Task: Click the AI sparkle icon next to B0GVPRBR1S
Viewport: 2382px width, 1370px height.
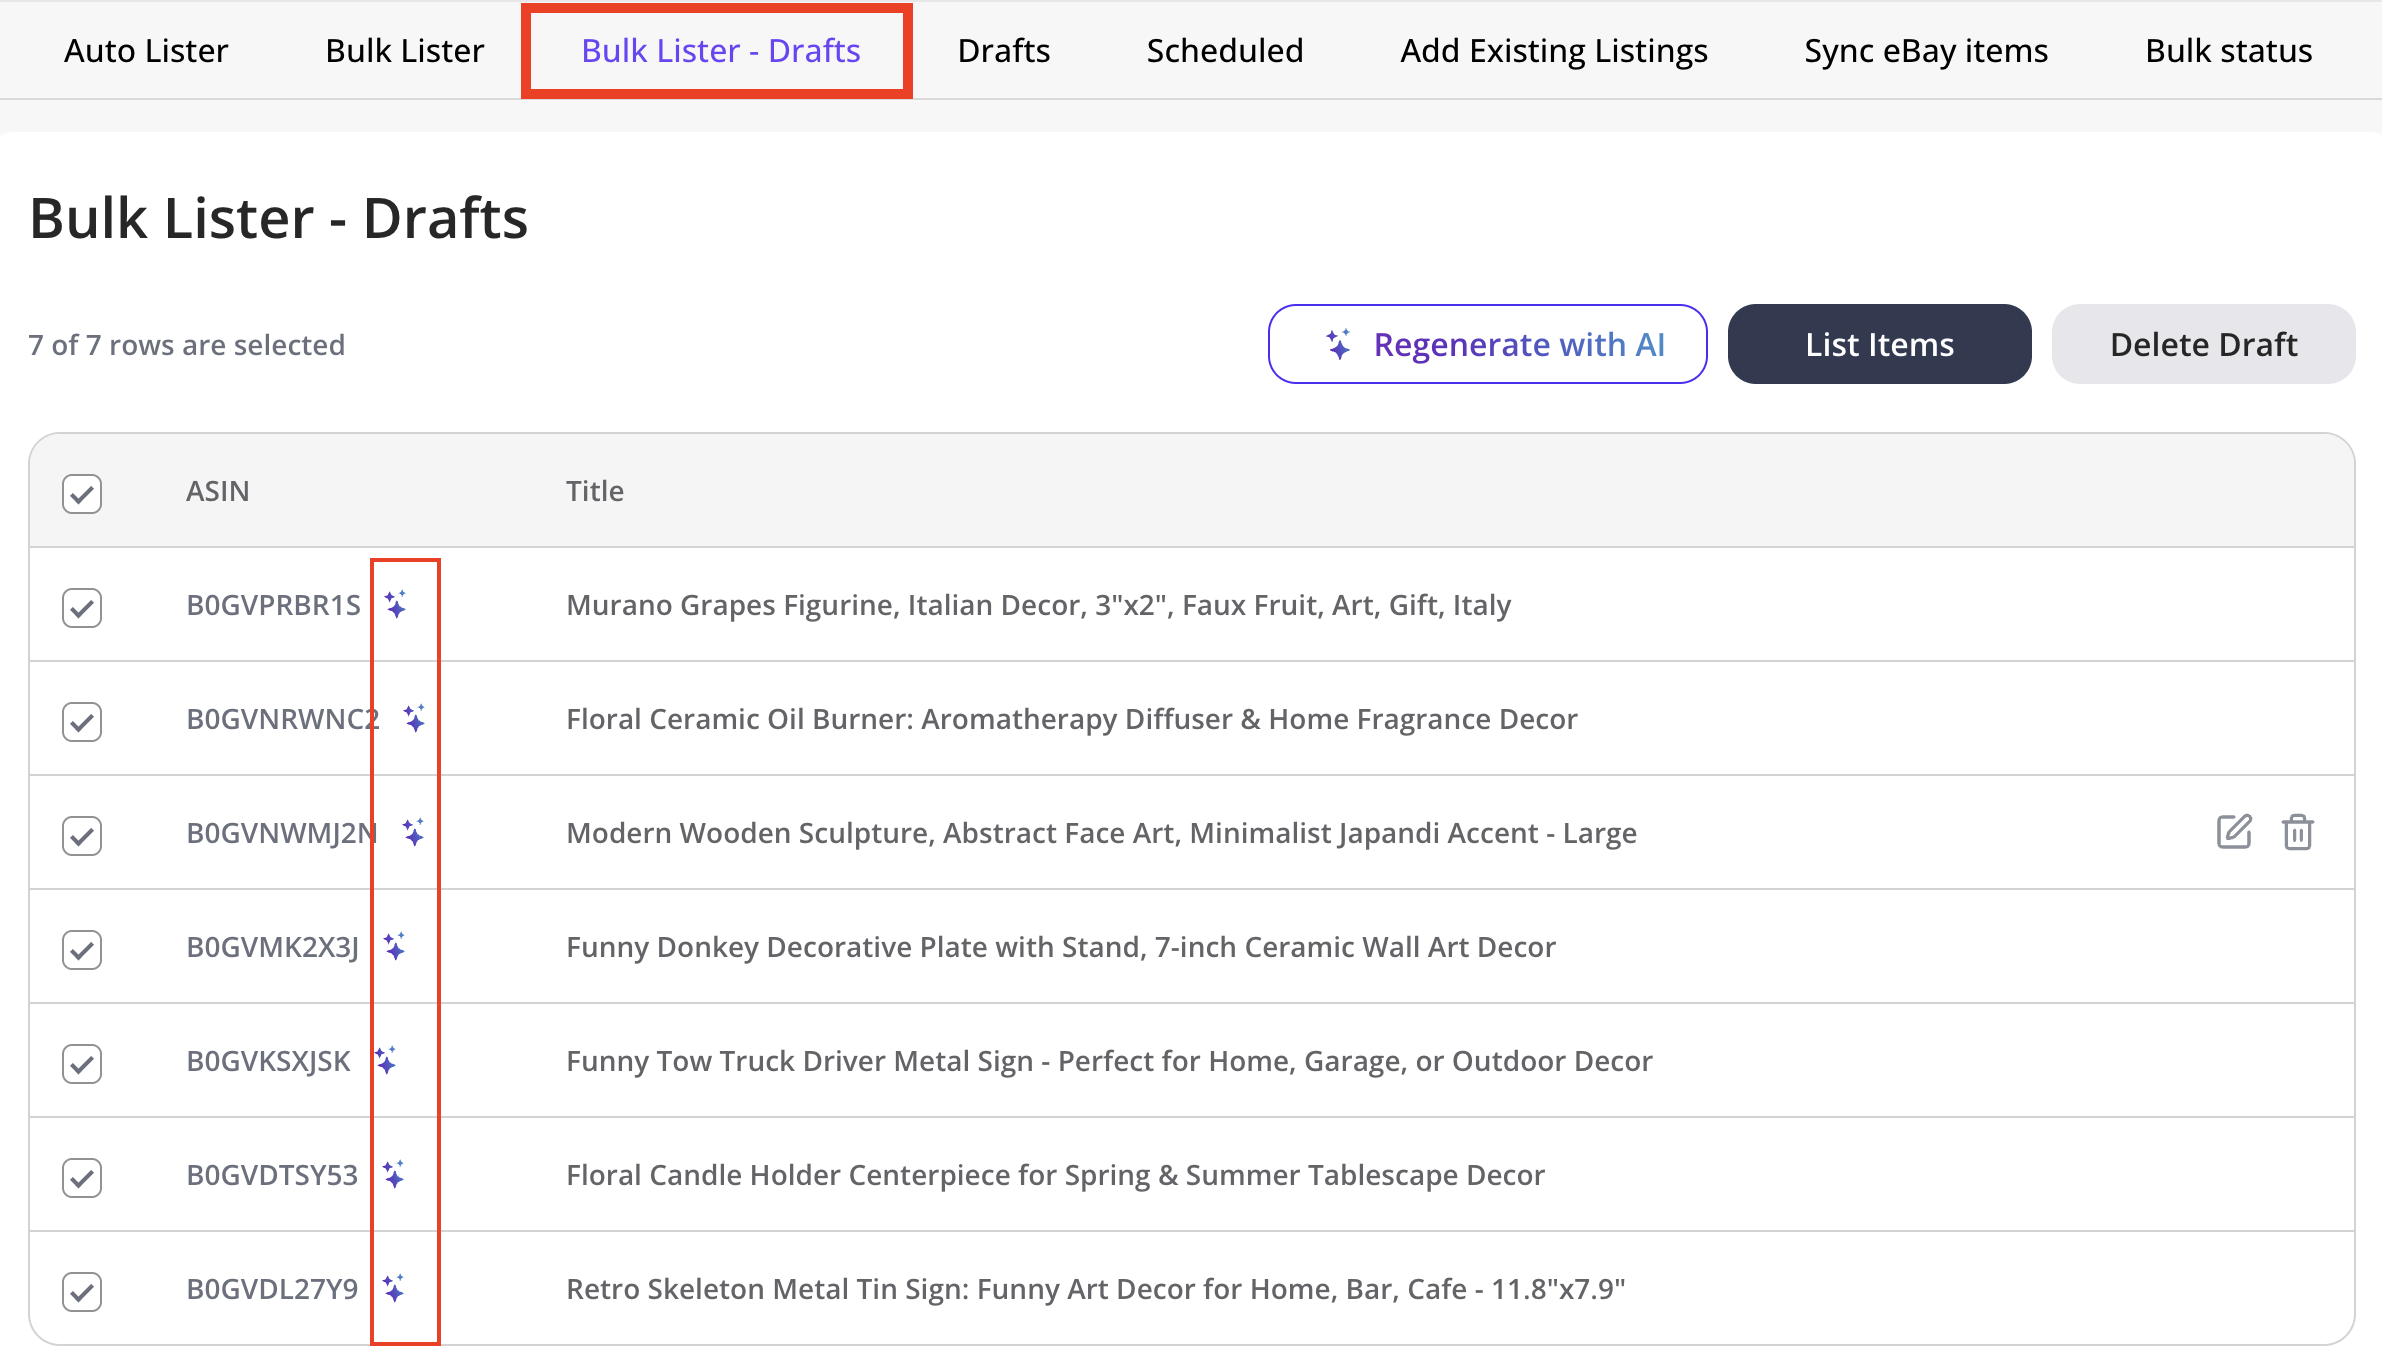Action: (398, 604)
